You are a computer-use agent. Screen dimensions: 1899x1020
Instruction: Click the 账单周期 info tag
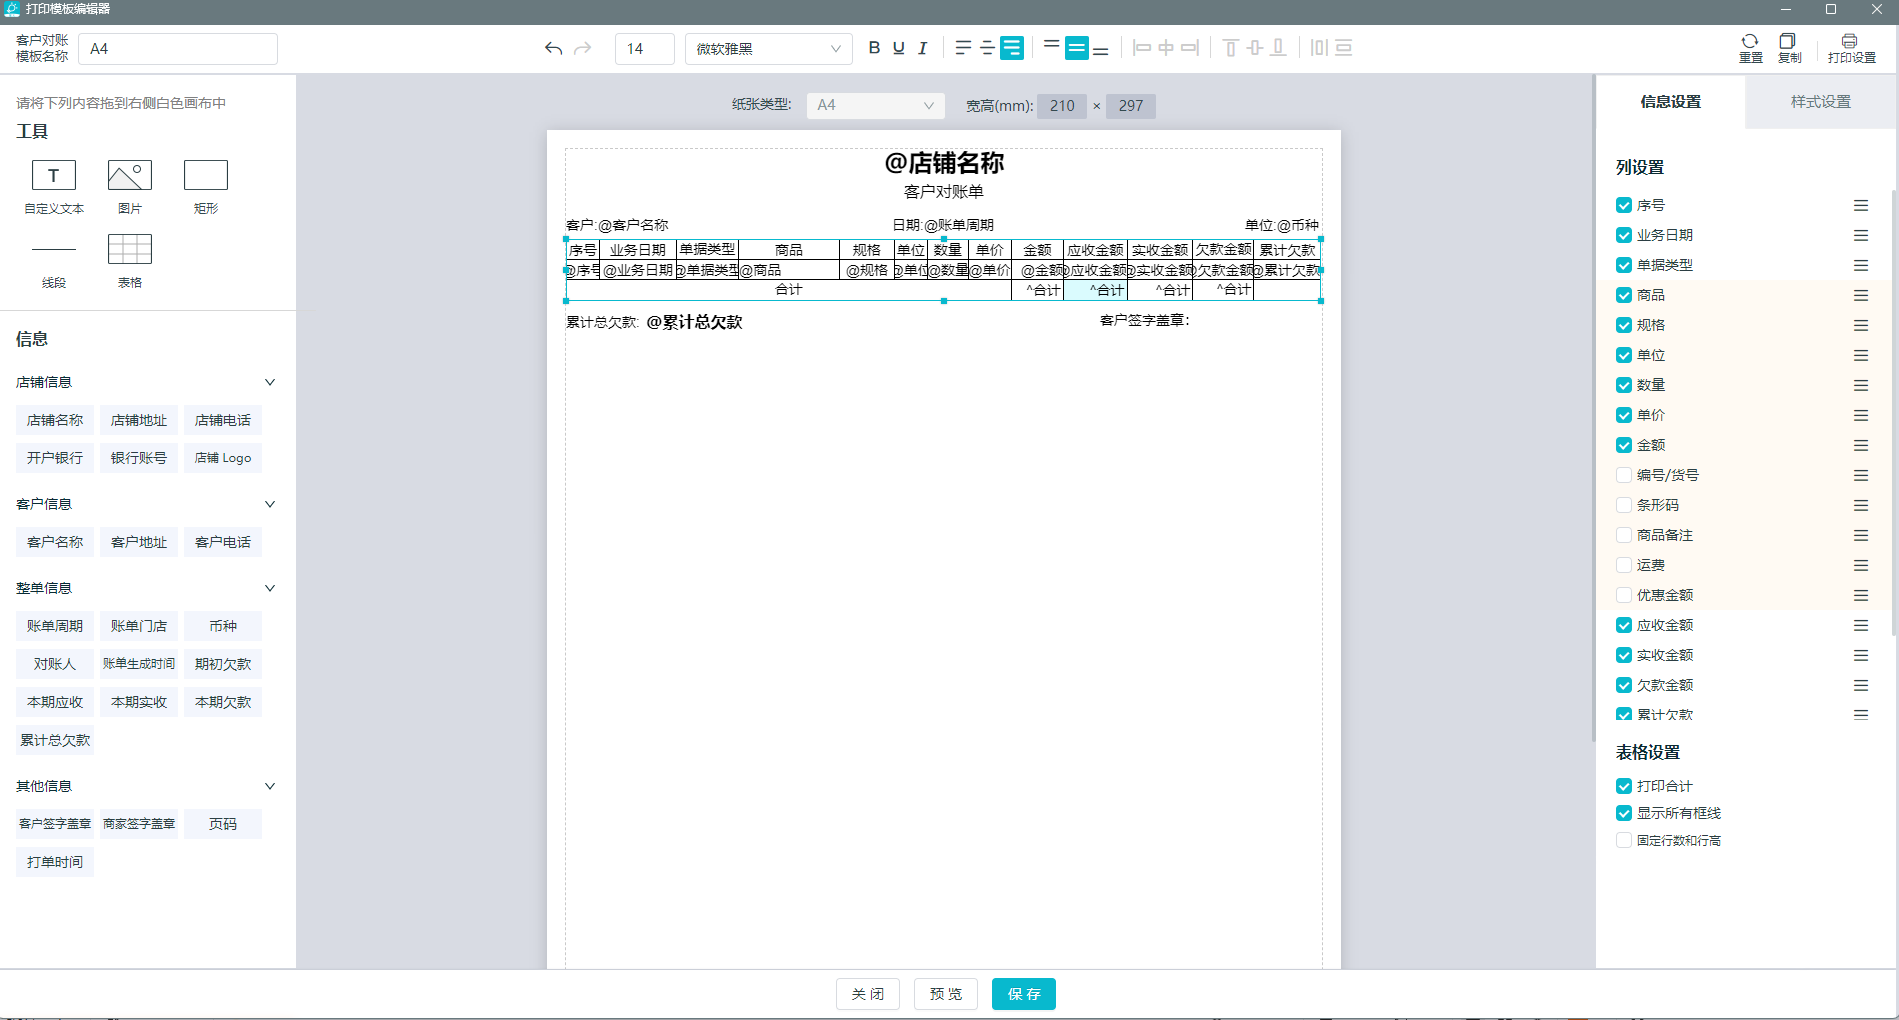pos(55,626)
